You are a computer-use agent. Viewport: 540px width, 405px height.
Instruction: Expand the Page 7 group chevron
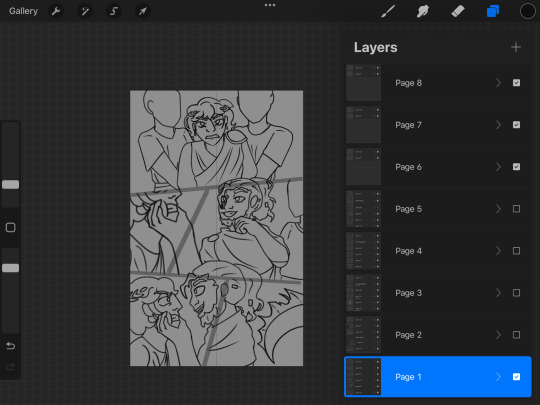click(498, 125)
